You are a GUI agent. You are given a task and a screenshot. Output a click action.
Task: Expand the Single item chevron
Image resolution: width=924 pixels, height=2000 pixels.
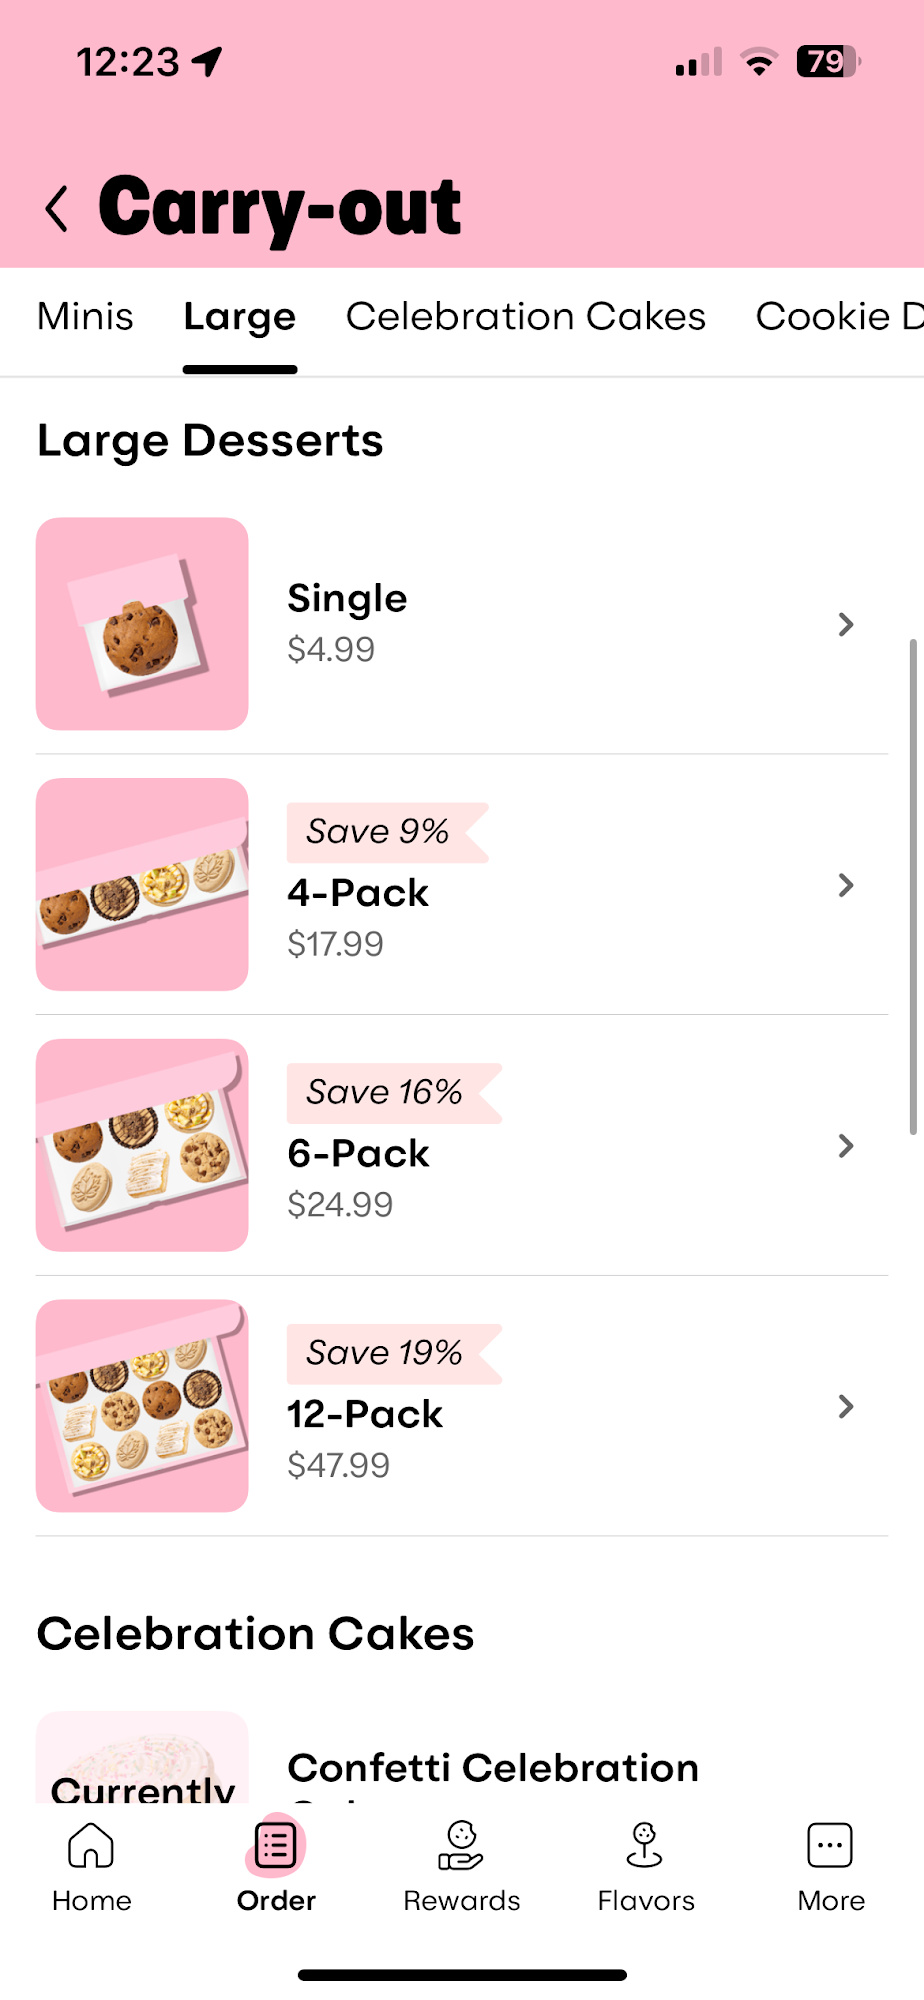[846, 625]
